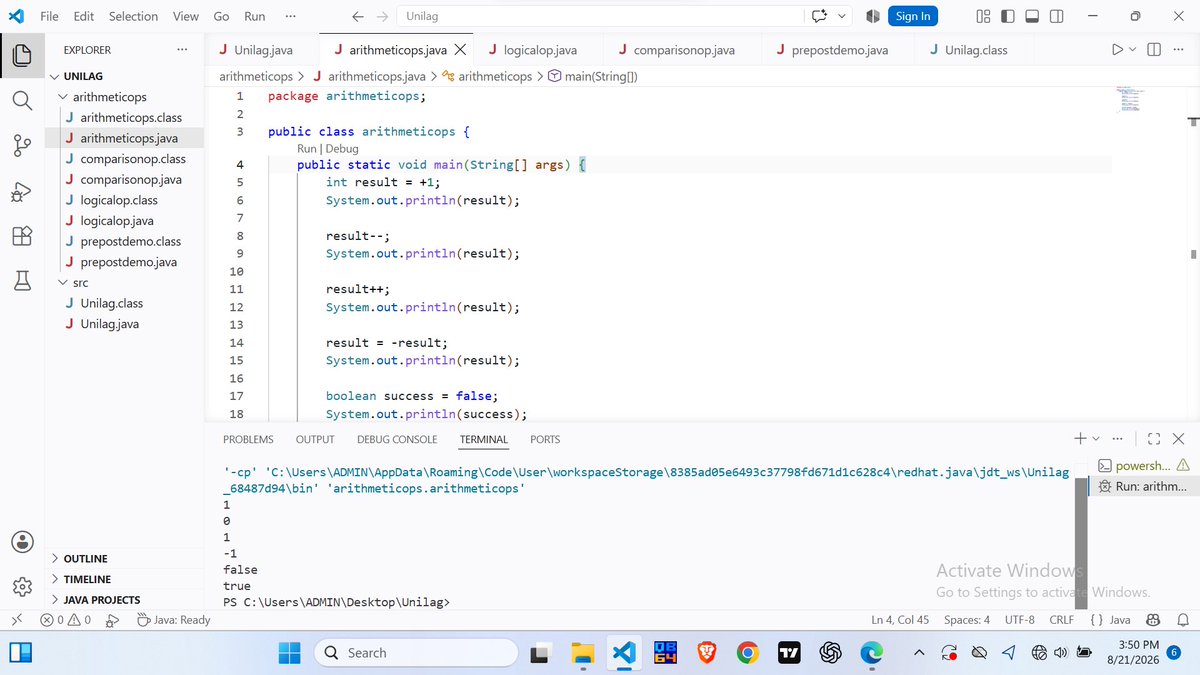Click the Sign In button

(x=913, y=16)
